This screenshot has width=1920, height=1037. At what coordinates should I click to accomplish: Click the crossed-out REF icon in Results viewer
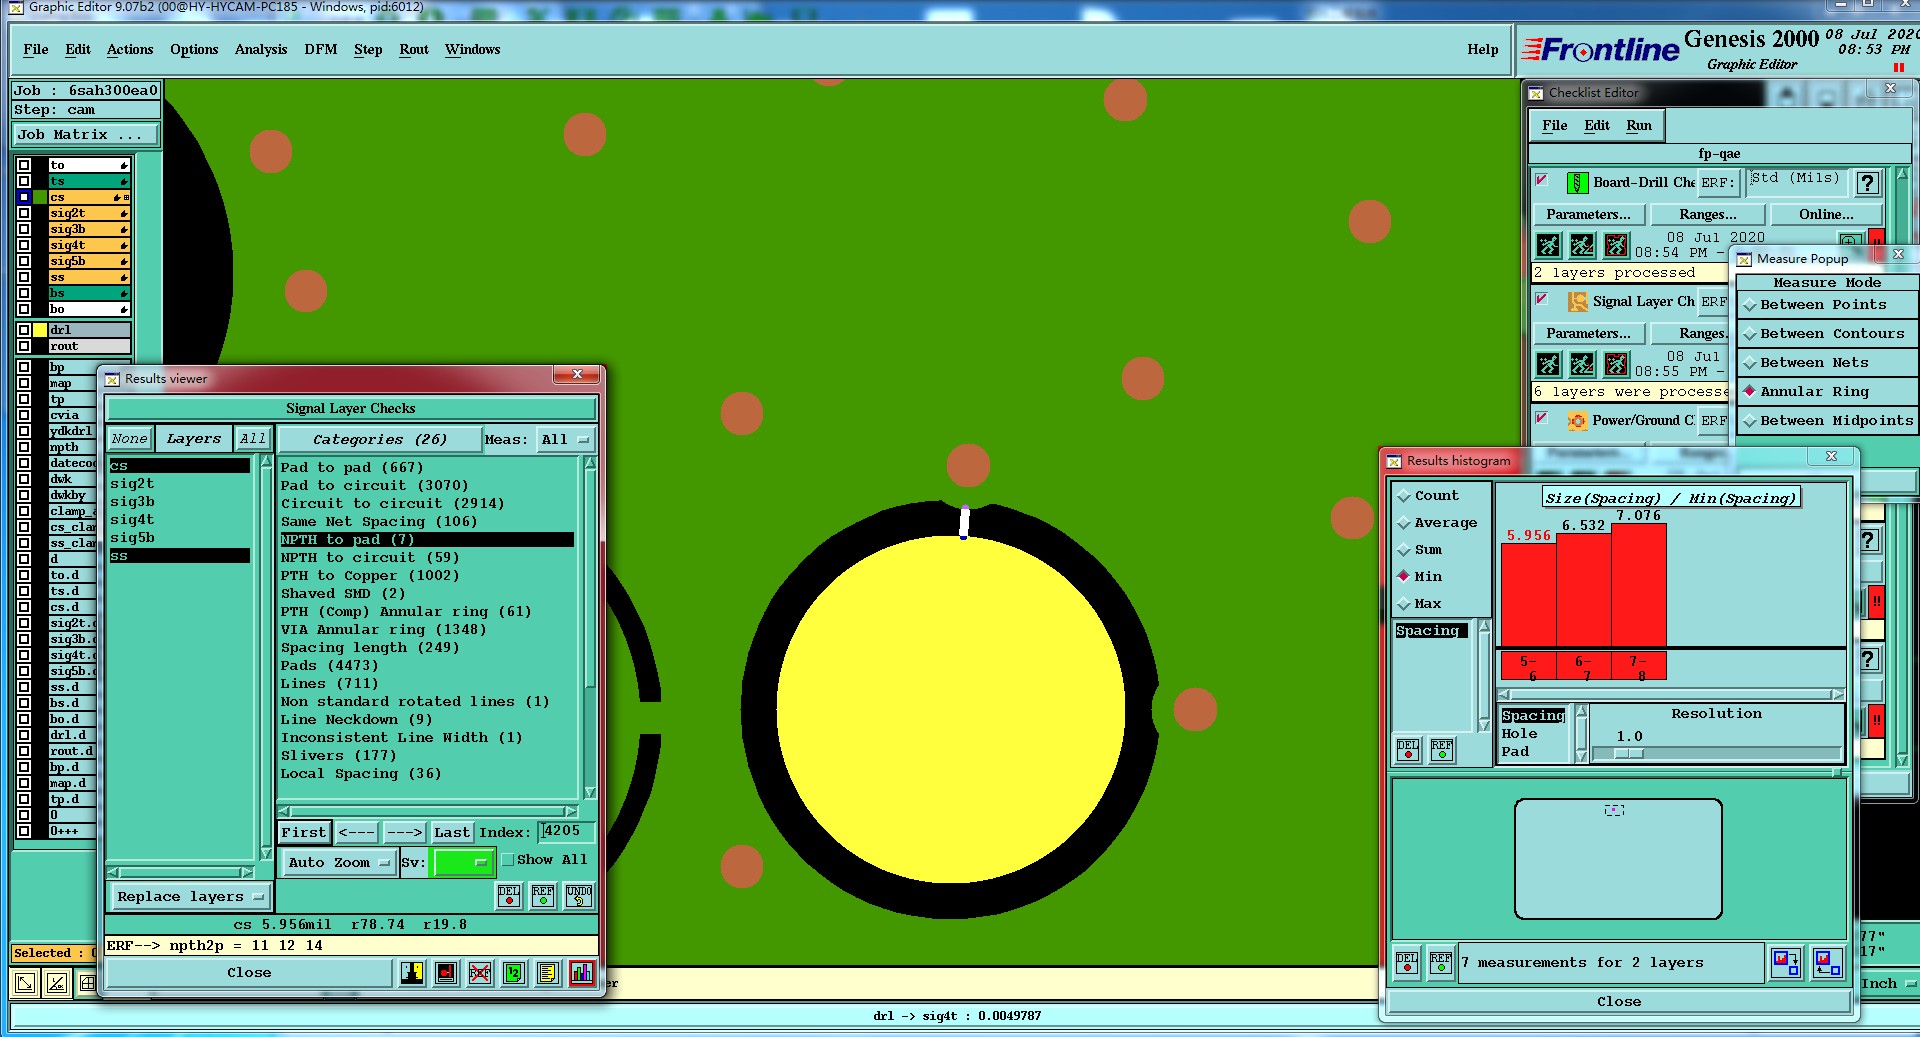coord(480,972)
